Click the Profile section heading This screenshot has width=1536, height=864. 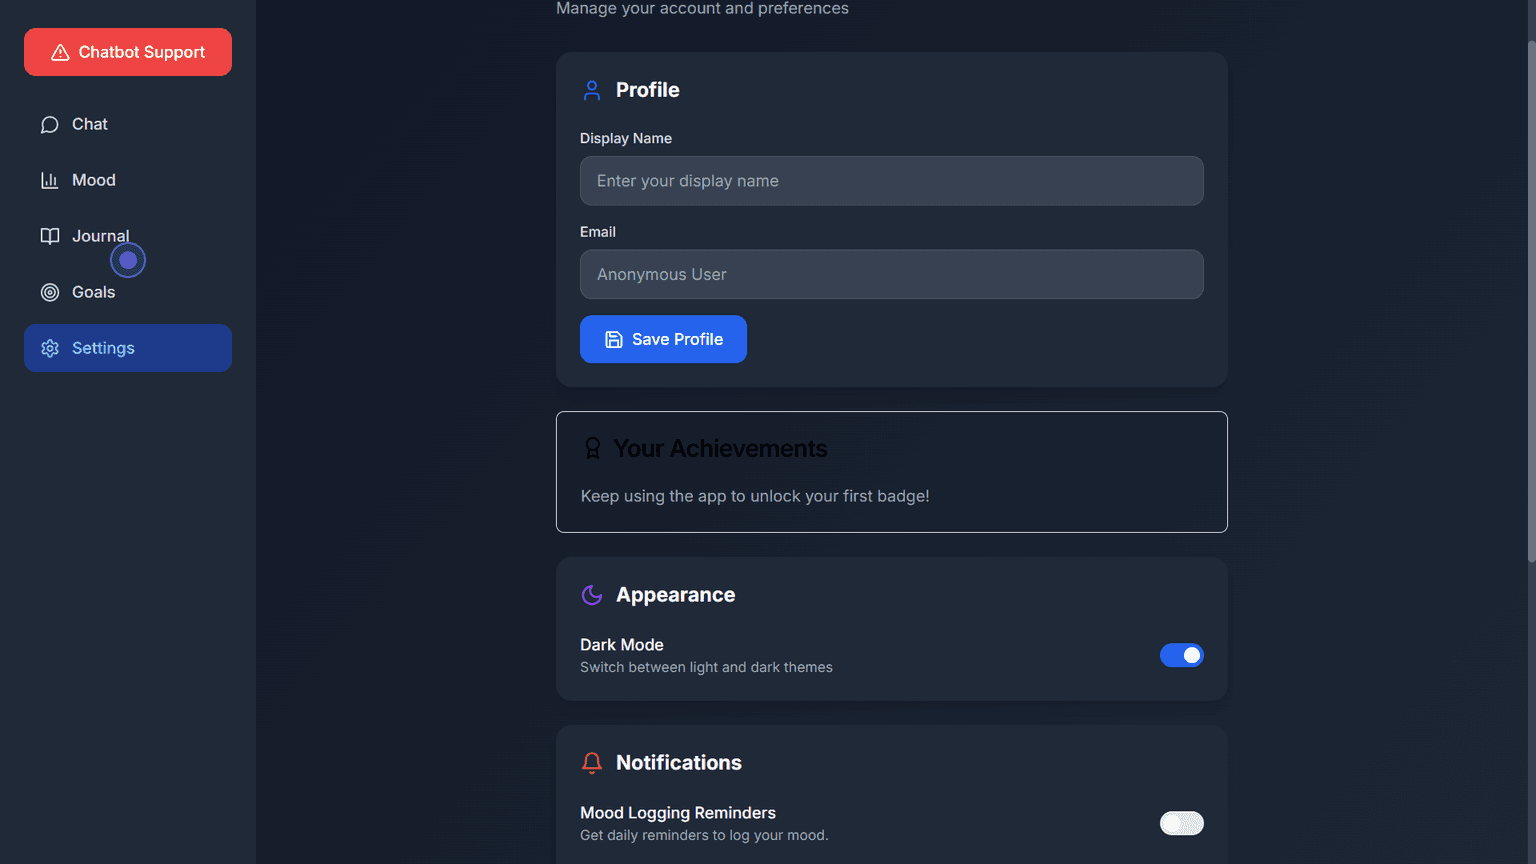[x=648, y=90]
